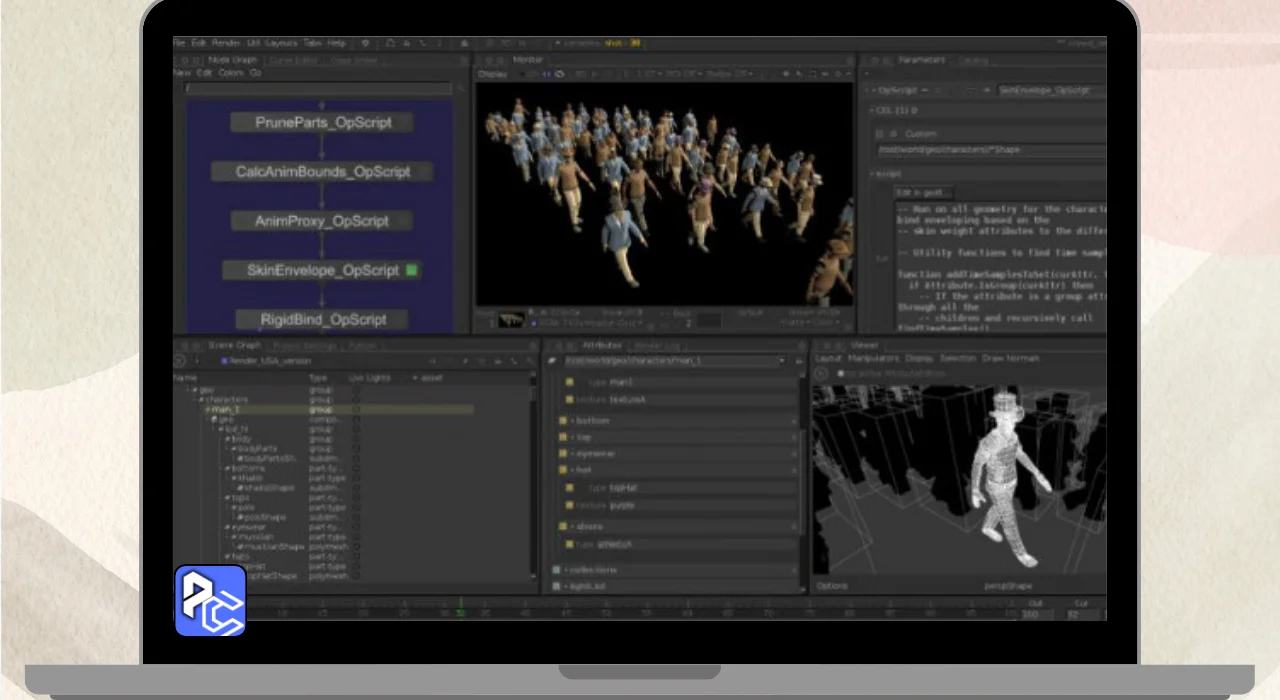Toggle Live Lights checkbox for geo row
The height and width of the screenshot is (700, 1280).
[x=356, y=390]
